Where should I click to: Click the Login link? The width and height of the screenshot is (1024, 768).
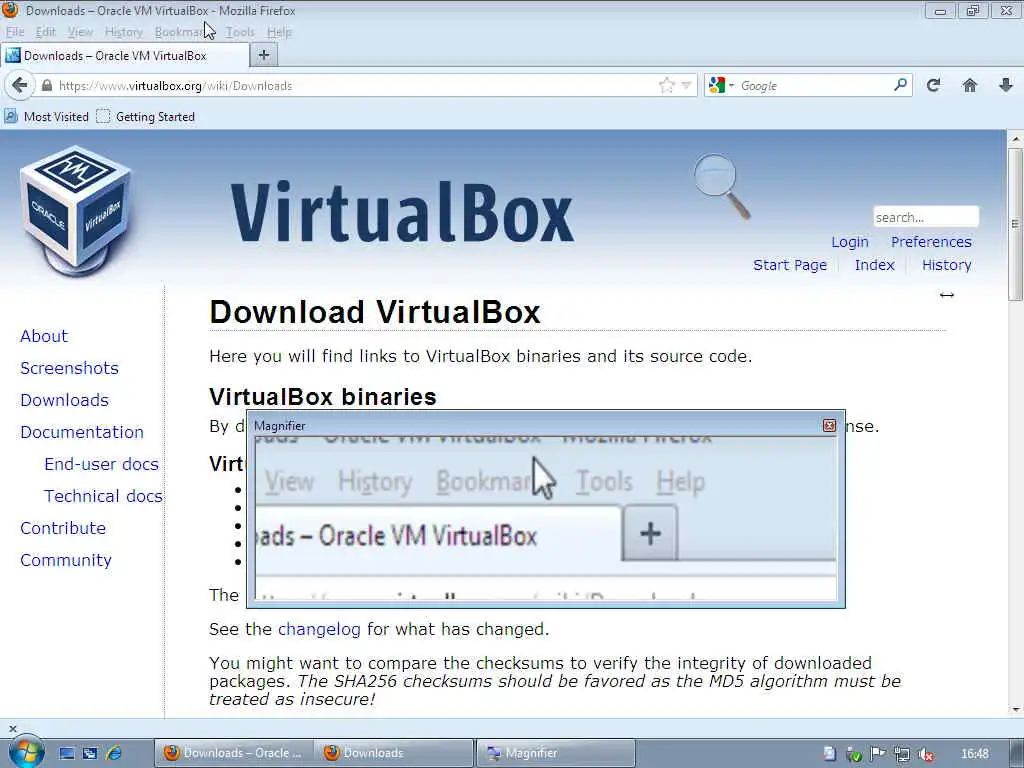coord(850,242)
